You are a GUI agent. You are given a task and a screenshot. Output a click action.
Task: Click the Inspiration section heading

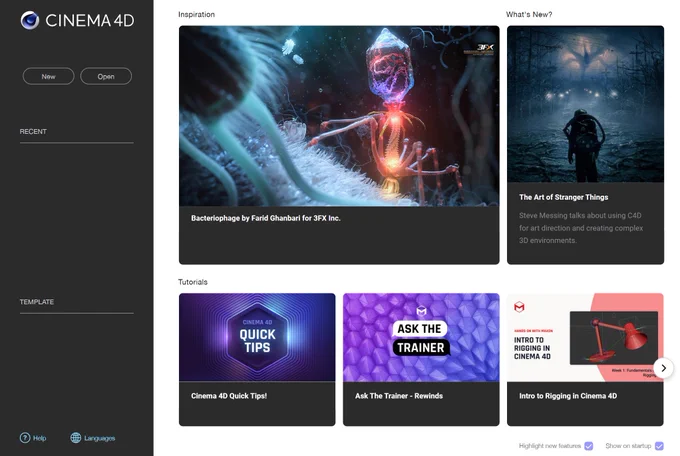click(x=196, y=14)
